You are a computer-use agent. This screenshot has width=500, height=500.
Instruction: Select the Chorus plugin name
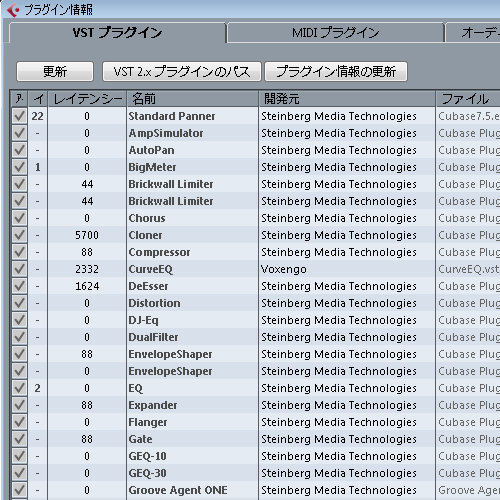click(147, 218)
